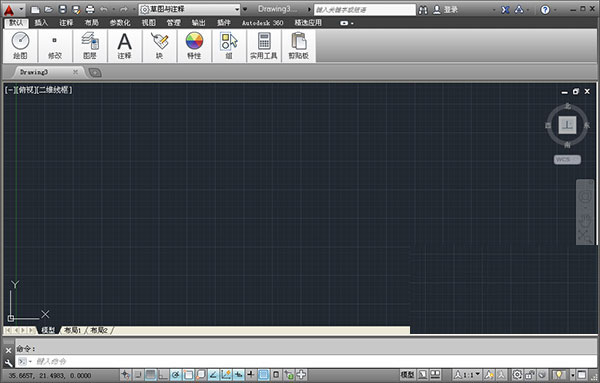Open annotation scale 1:1 dropdown
The image size is (600, 383).
pyautogui.click(x=467, y=375)
